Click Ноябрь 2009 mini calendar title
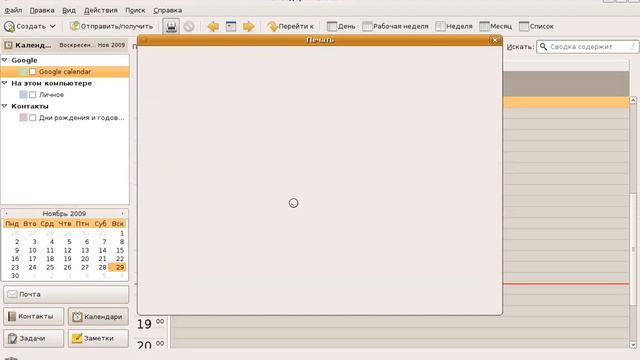The height and width of the screenshot is (360, 640). [64, 213]
